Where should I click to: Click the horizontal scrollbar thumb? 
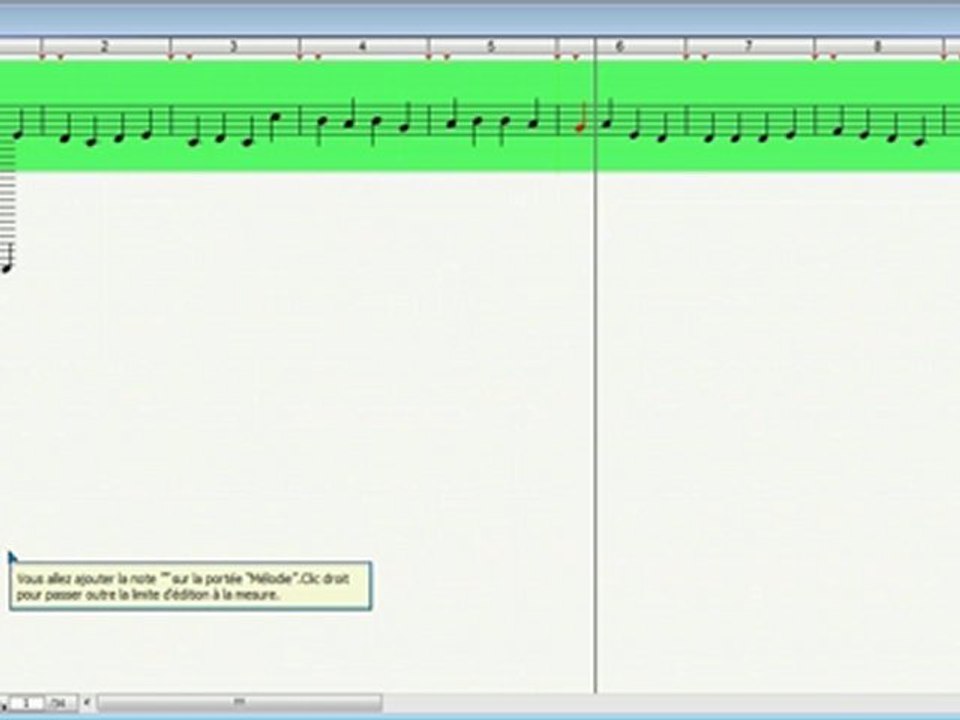[239, 702]
